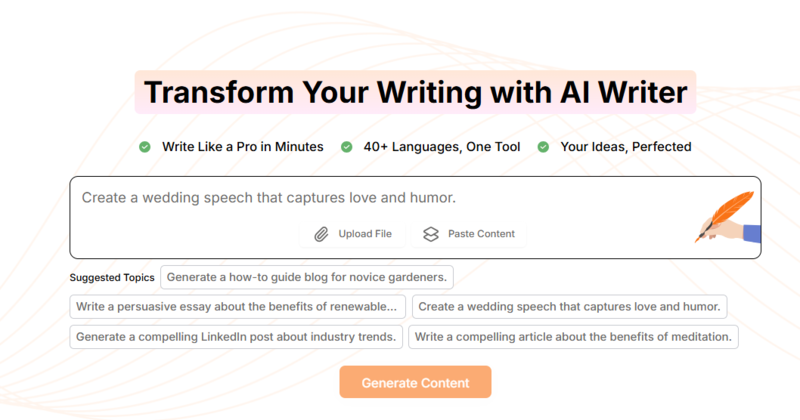Screen dimensions: 800x420
Task: Click the Write Like a Pro in Minutes text
Action: click(x=243, y=147)
